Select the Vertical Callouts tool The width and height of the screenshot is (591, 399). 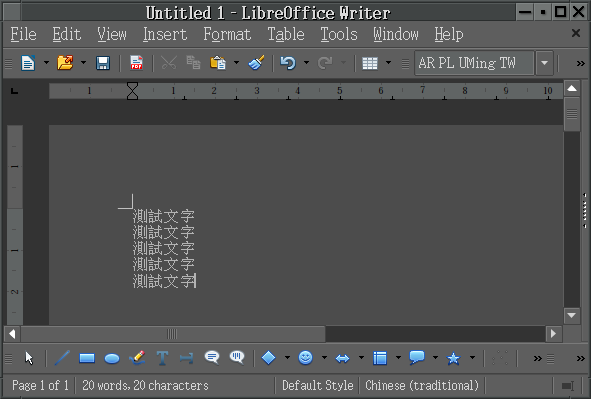pos(237,358)
